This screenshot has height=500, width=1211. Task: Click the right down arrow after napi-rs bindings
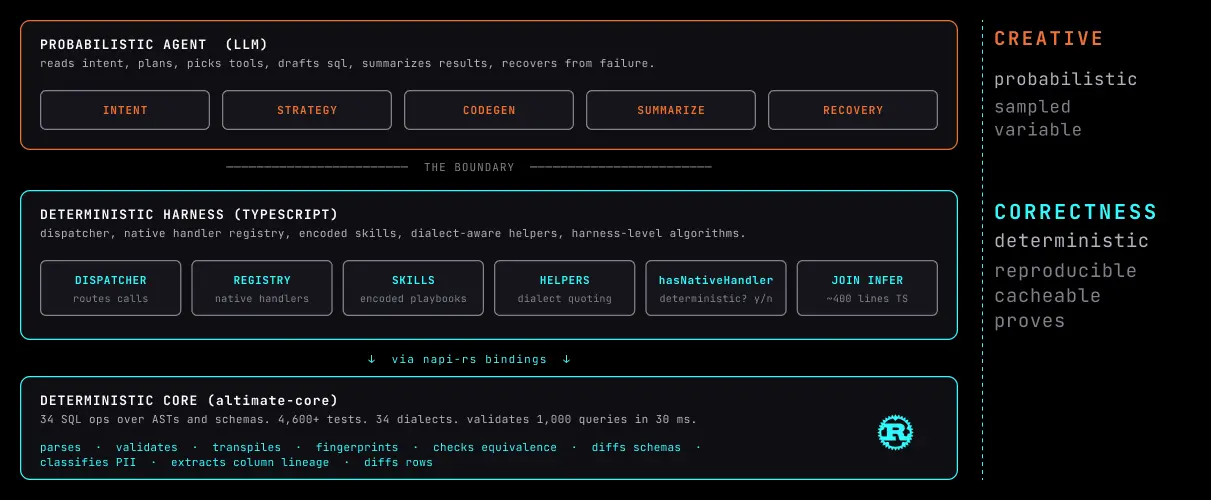[x=566, y=359]
